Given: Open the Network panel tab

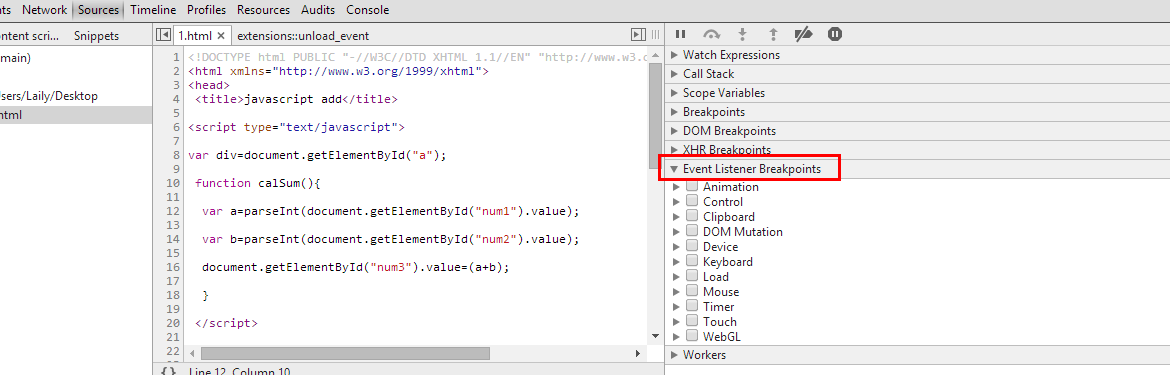Looking at the screenshot, I should tap(45, 10).
